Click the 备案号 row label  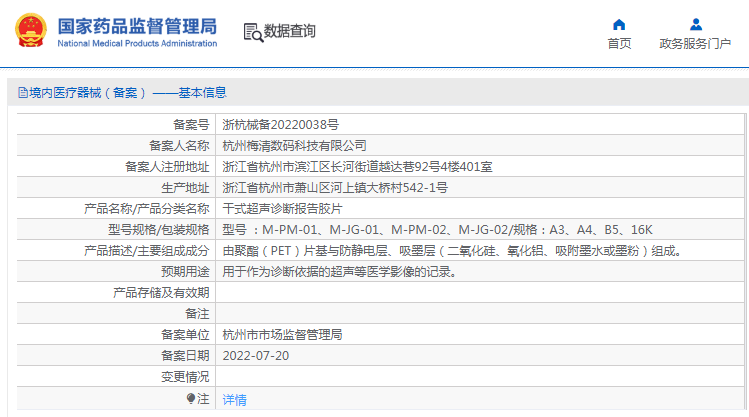click(191, 125)
